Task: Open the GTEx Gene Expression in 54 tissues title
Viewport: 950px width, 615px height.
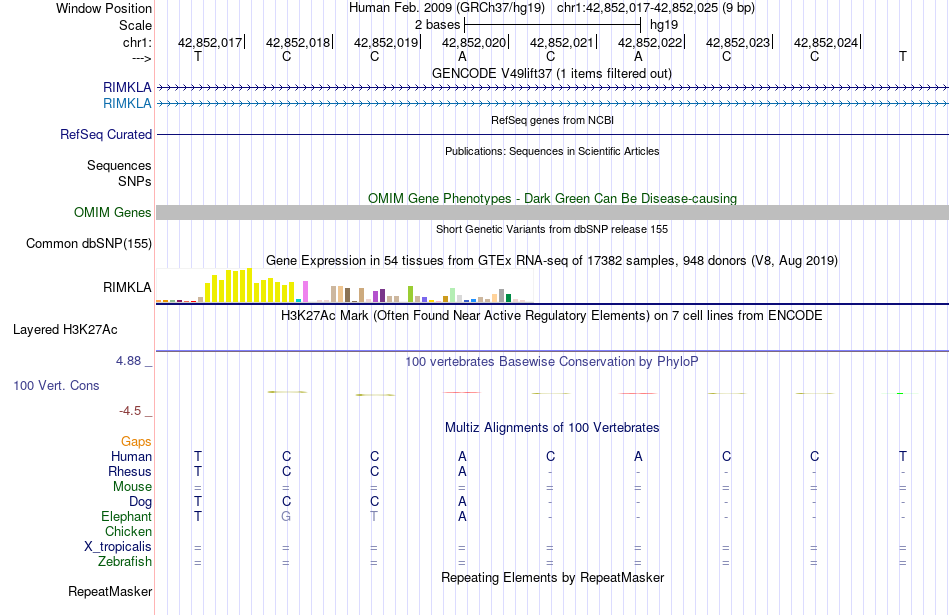Action: tap(552, 261)
